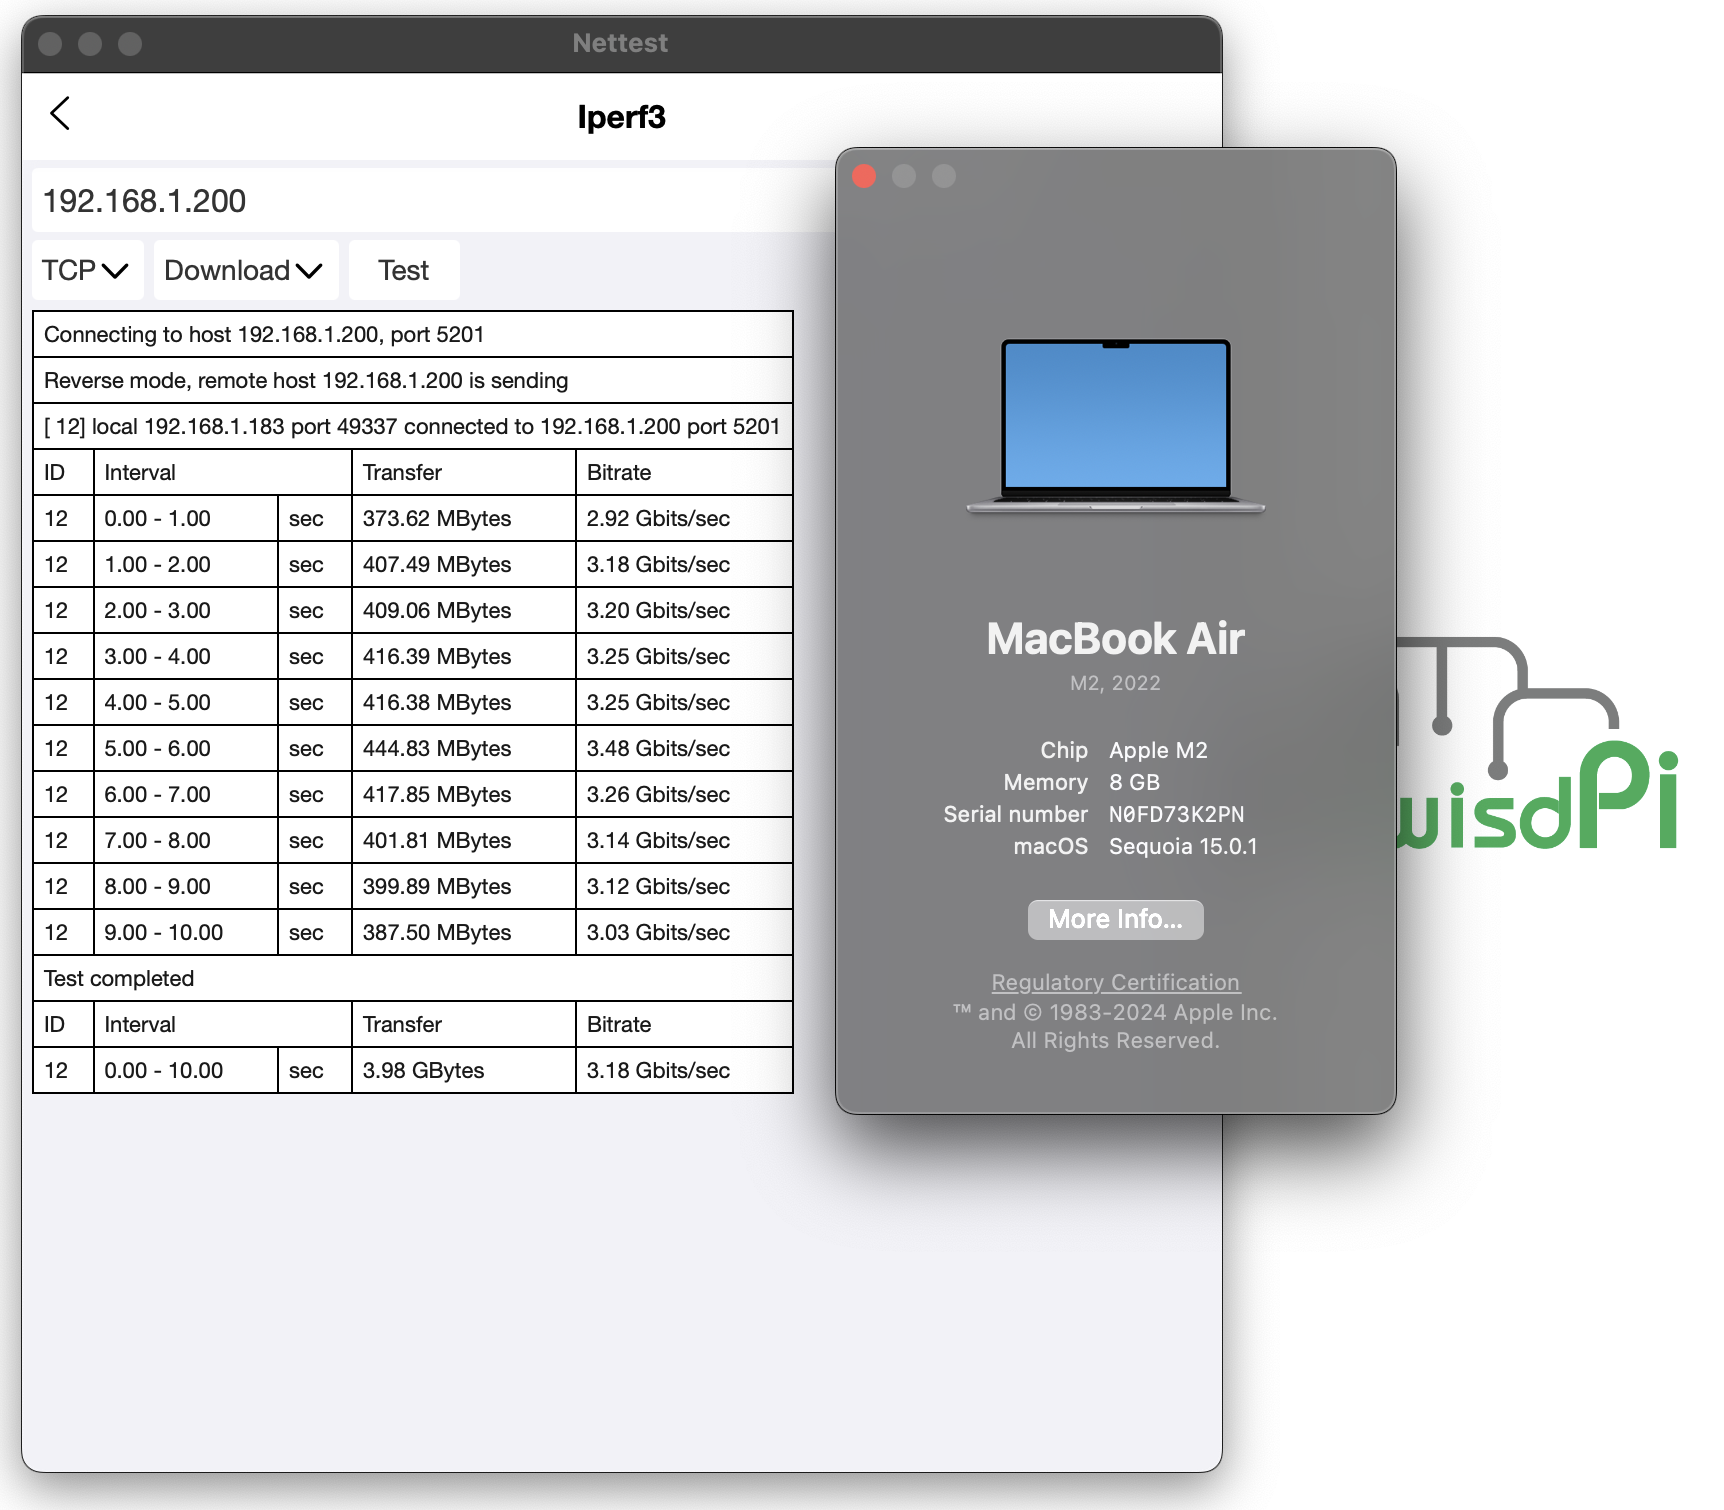Select the 407.49 MBytes transfer cell
Viewport: 1724px width, 1510px height.
pos(464,564)
